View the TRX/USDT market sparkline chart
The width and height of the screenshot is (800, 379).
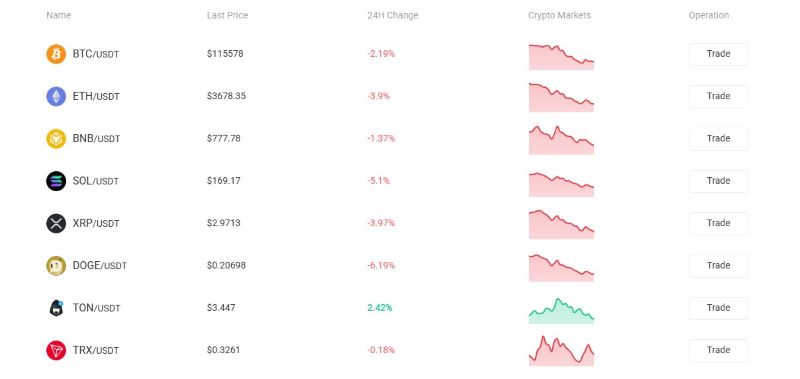pos(561,351)
